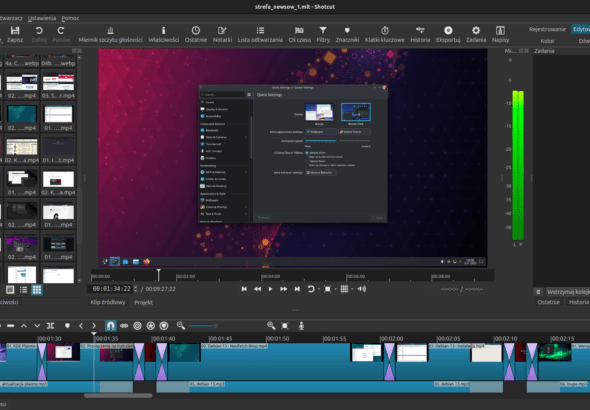Click player scrub bar at 00:04:00
590x410 pixels.
click(x=262, y=276)
